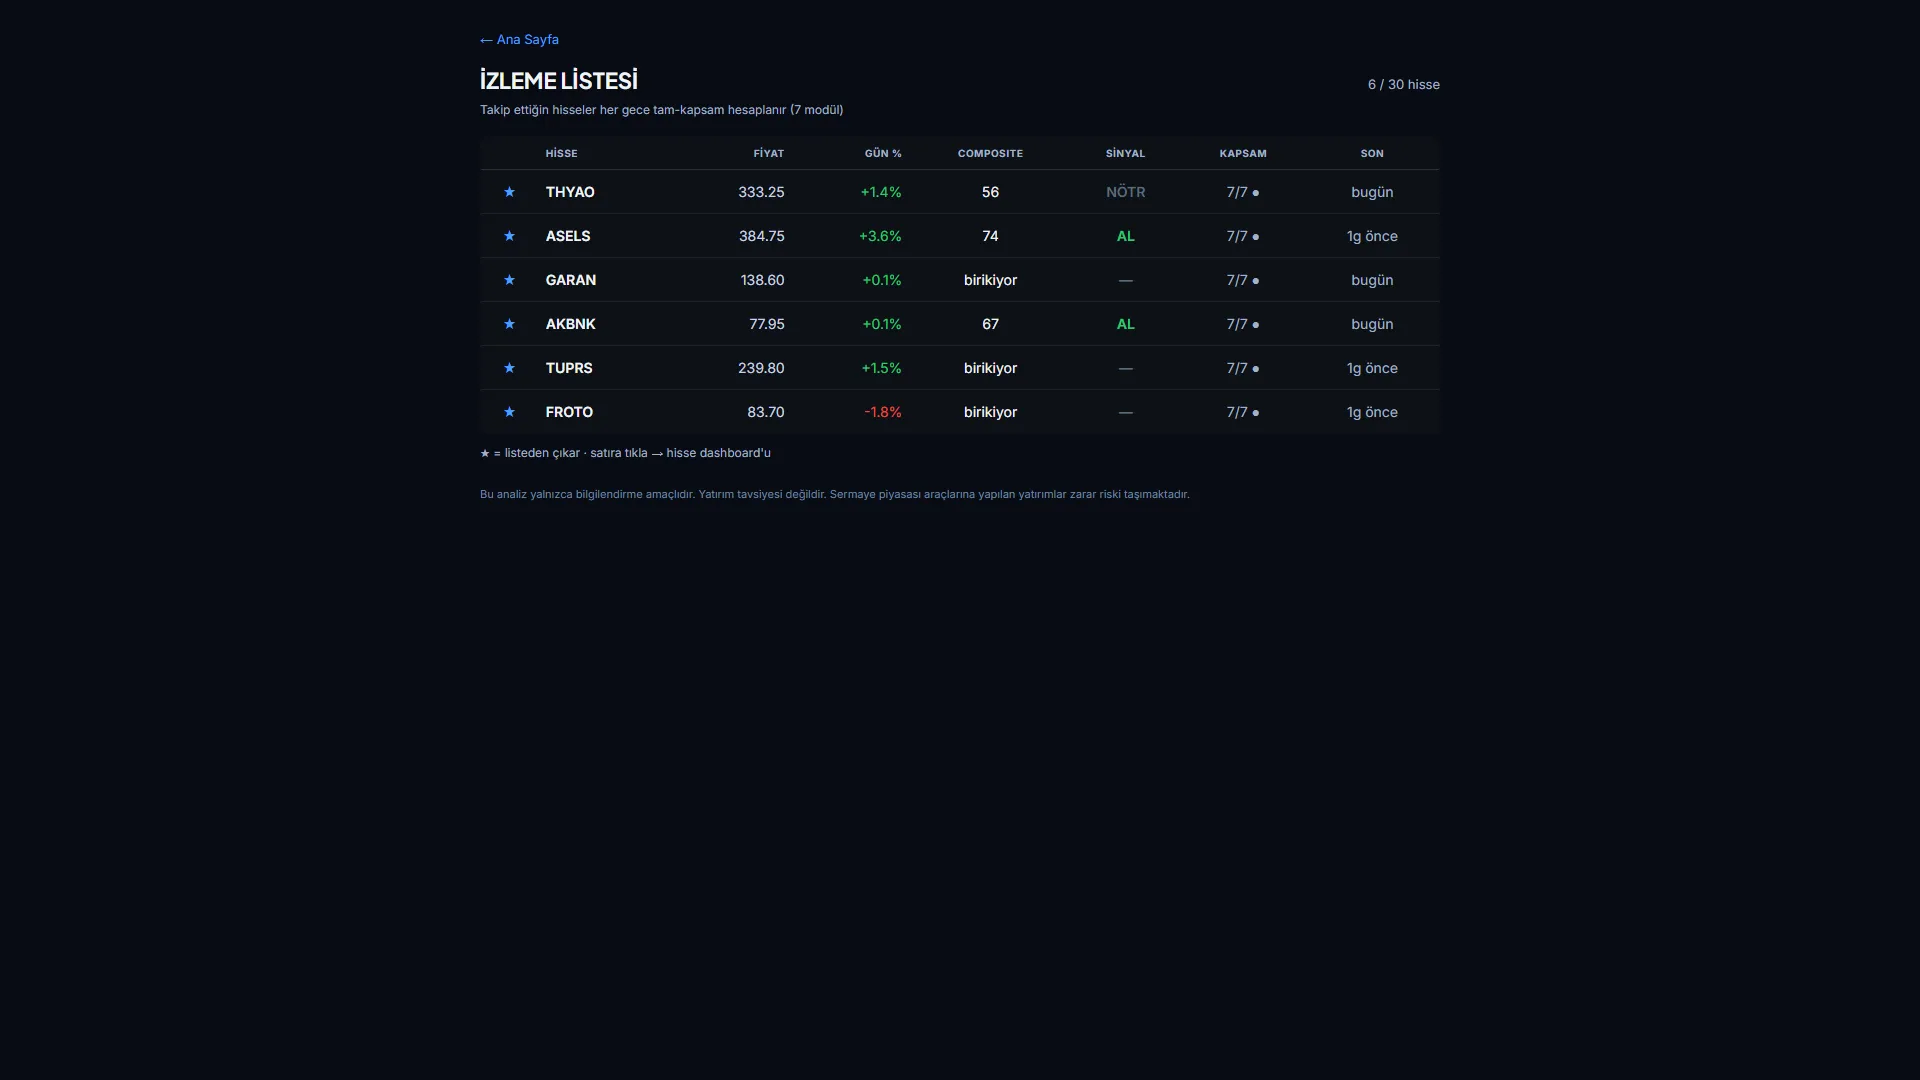
Task: Go back via the Ana Sayfa link
Action: (519, 40)
